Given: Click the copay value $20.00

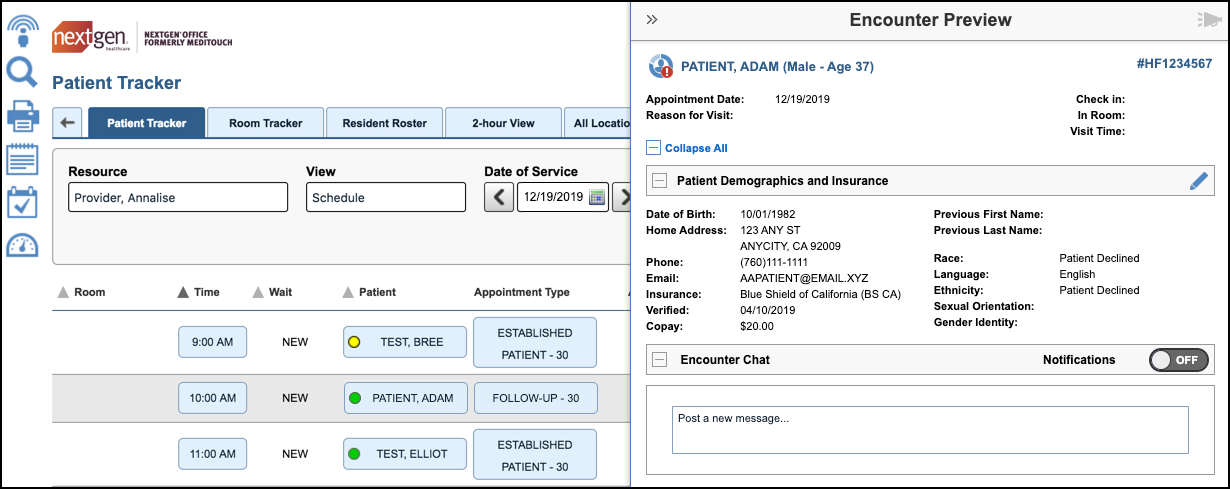Looking at the screenshot, I should point(757,326).
